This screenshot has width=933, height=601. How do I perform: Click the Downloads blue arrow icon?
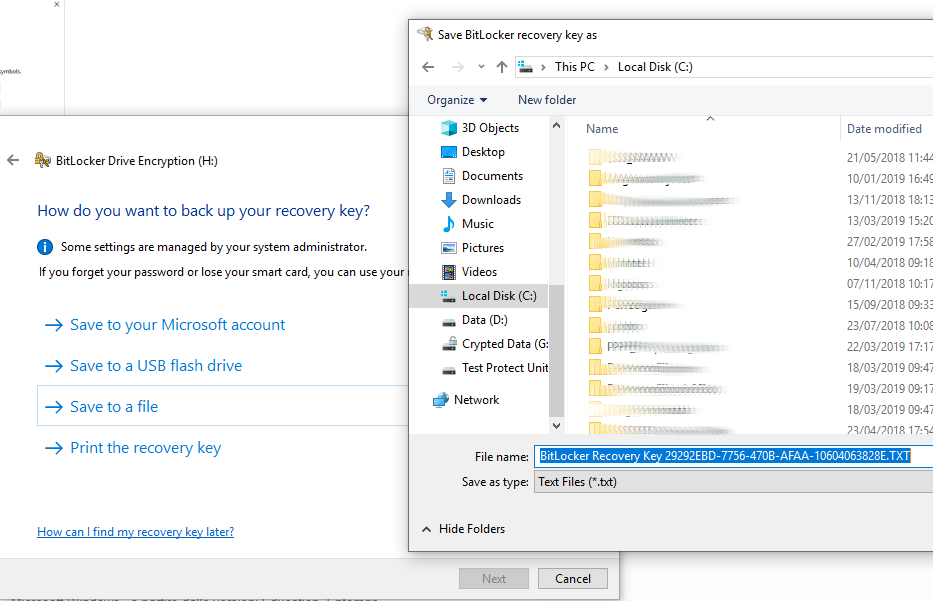[449, 200]
